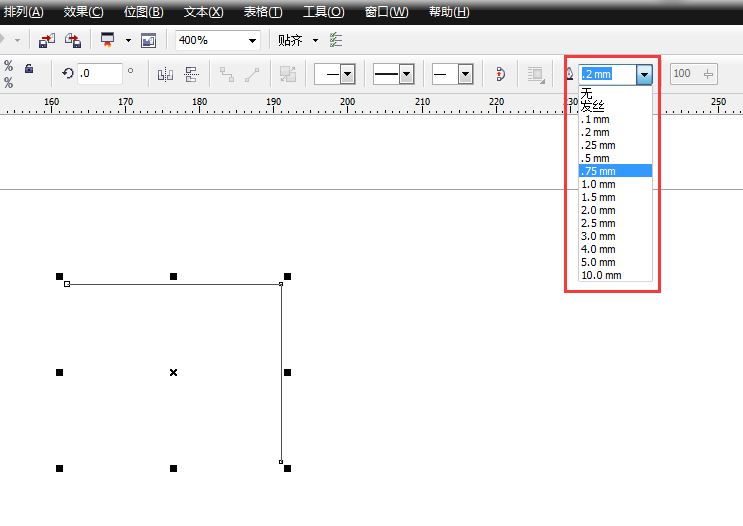Open the 位图(B) menu
743x526 pixels.
pos(143,12)
